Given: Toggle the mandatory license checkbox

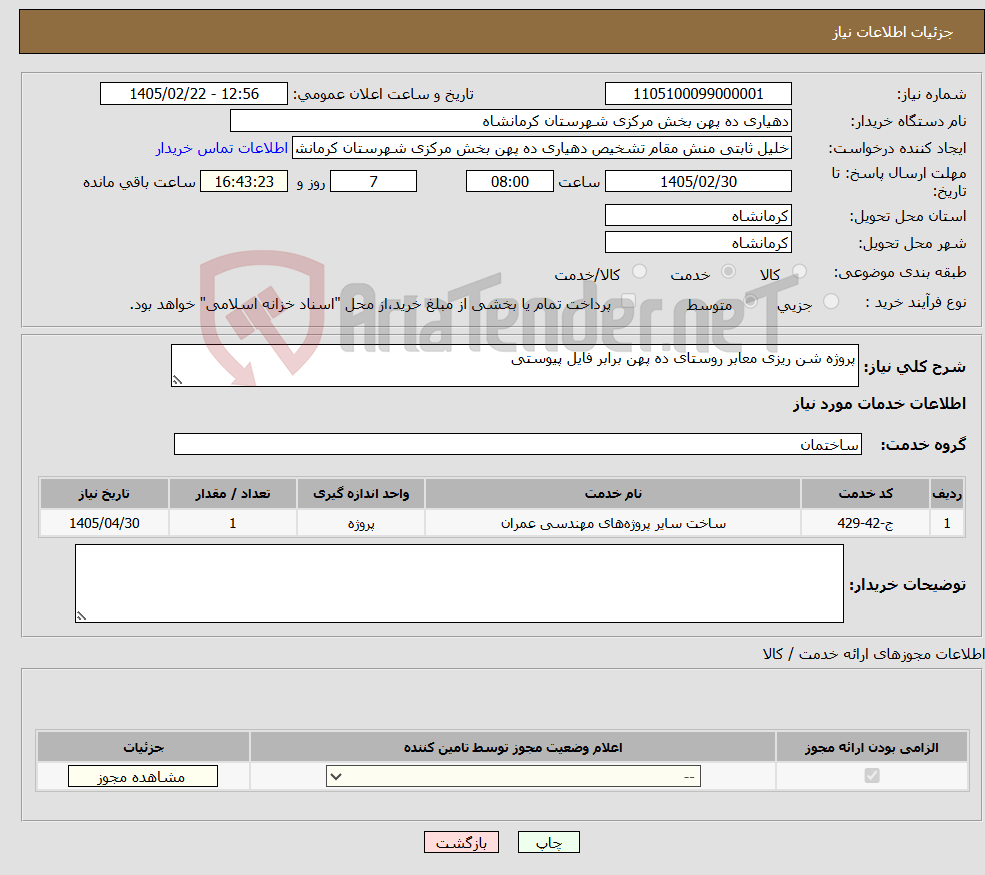Looking at the screenshot, I should click(872, 776).
